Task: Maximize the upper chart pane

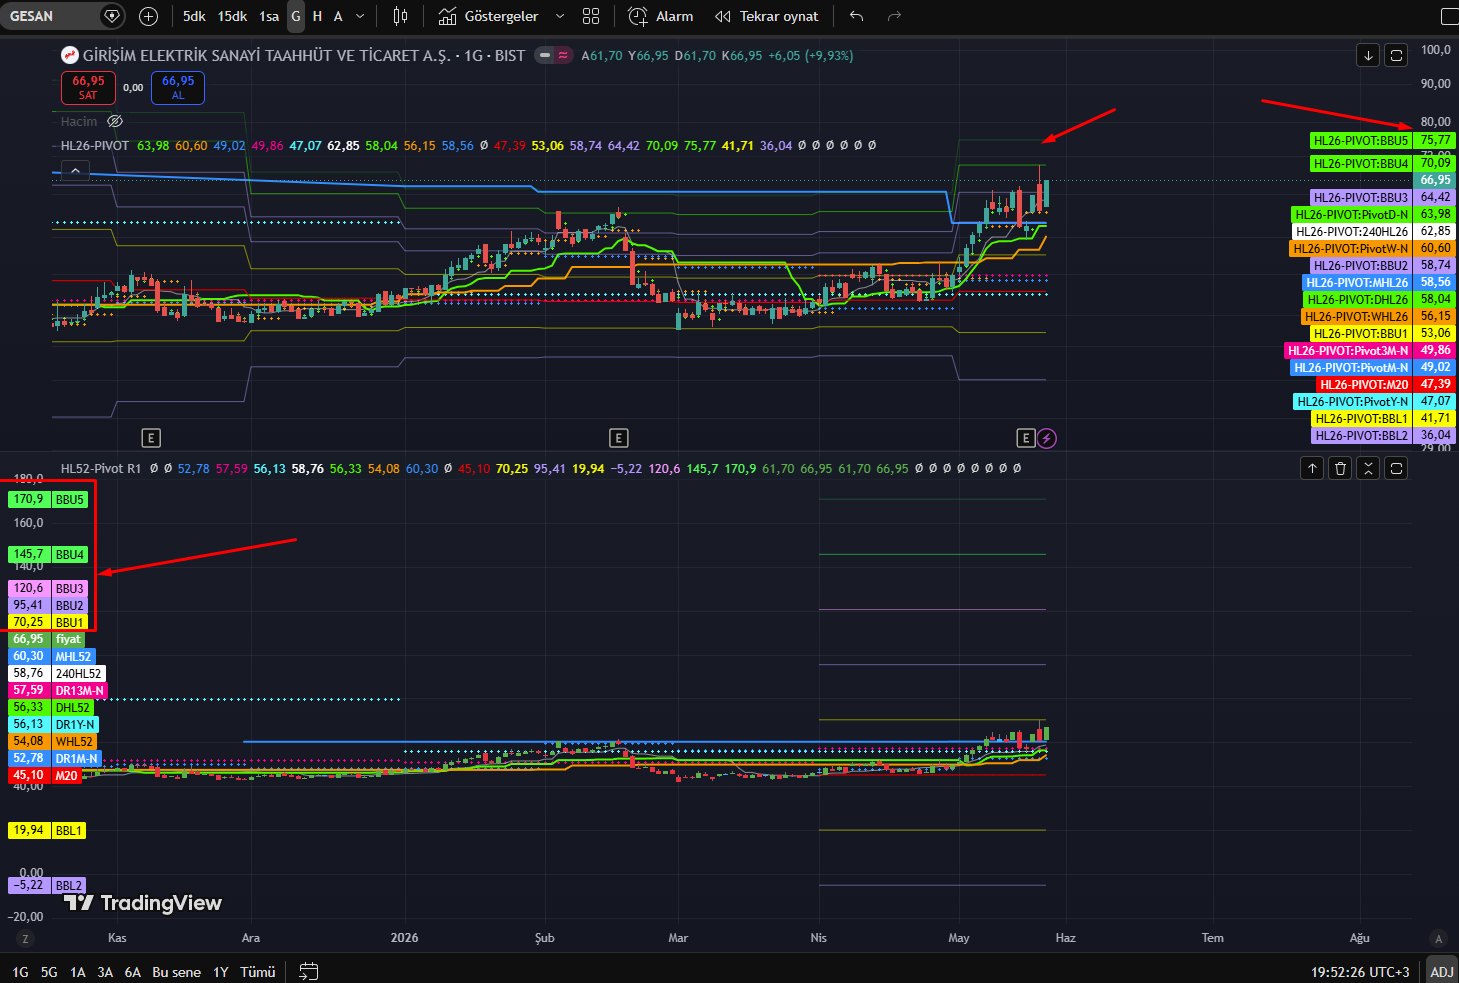Action: [x=1396, y=55]
